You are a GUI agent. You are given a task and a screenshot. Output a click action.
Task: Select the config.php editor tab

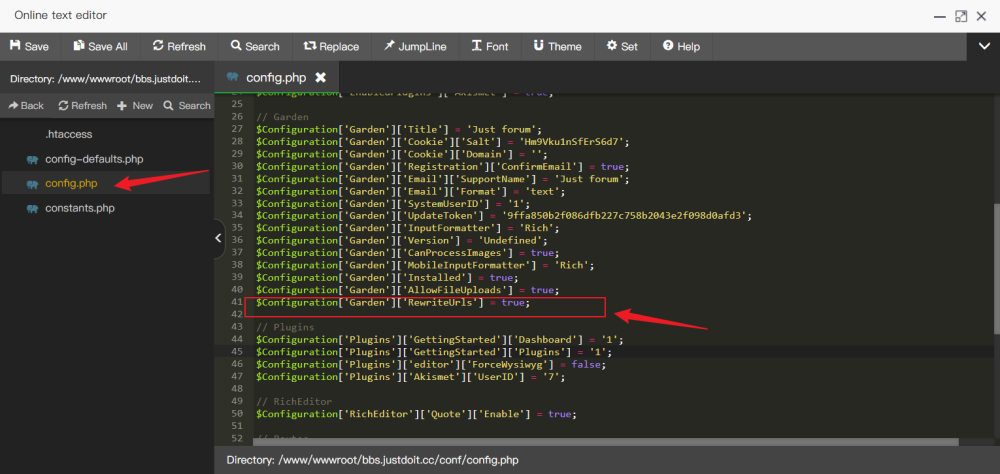(x=269, y=77)
